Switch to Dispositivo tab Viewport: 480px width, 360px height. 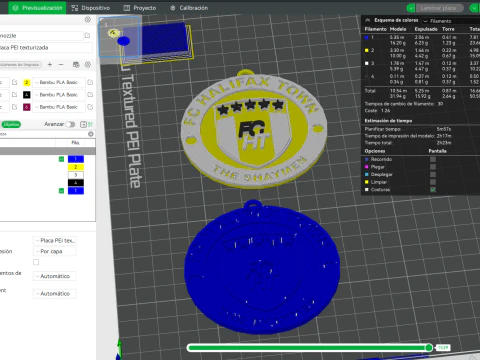pyautogui.click(x=91, y=8)
